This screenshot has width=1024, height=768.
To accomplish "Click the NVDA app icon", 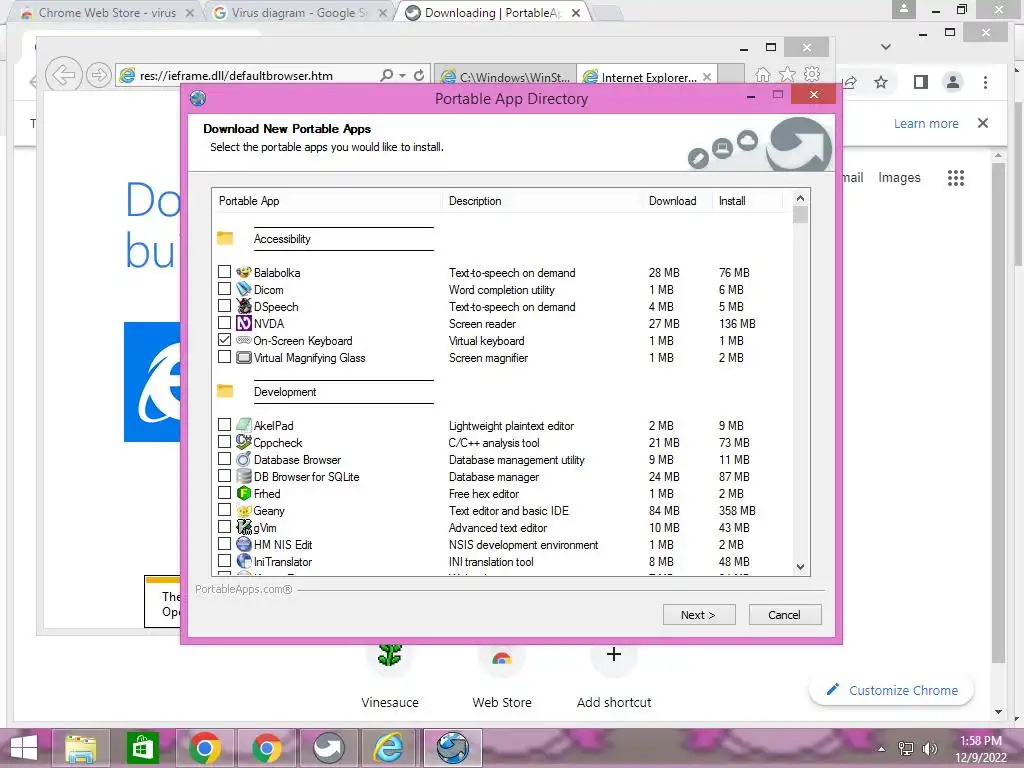I will coord(244,323).
